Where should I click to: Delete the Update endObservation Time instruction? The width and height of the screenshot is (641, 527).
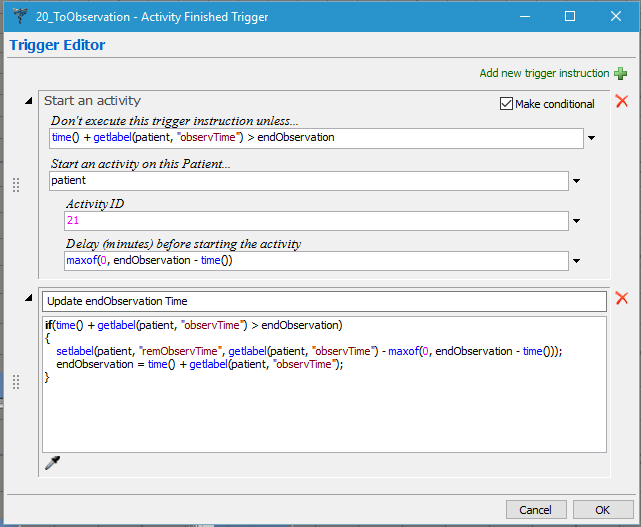click(x=621, y=299)
